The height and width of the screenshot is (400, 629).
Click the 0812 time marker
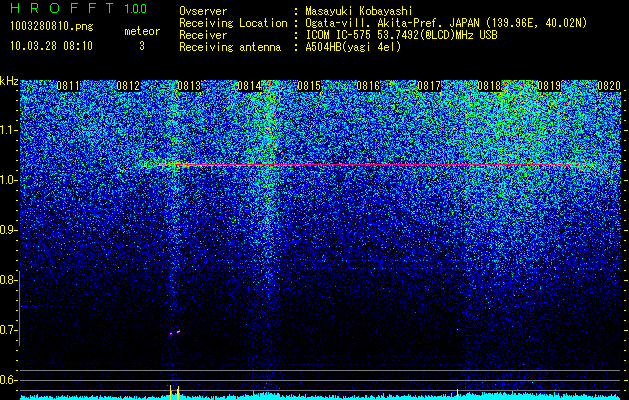coord(128,86)
